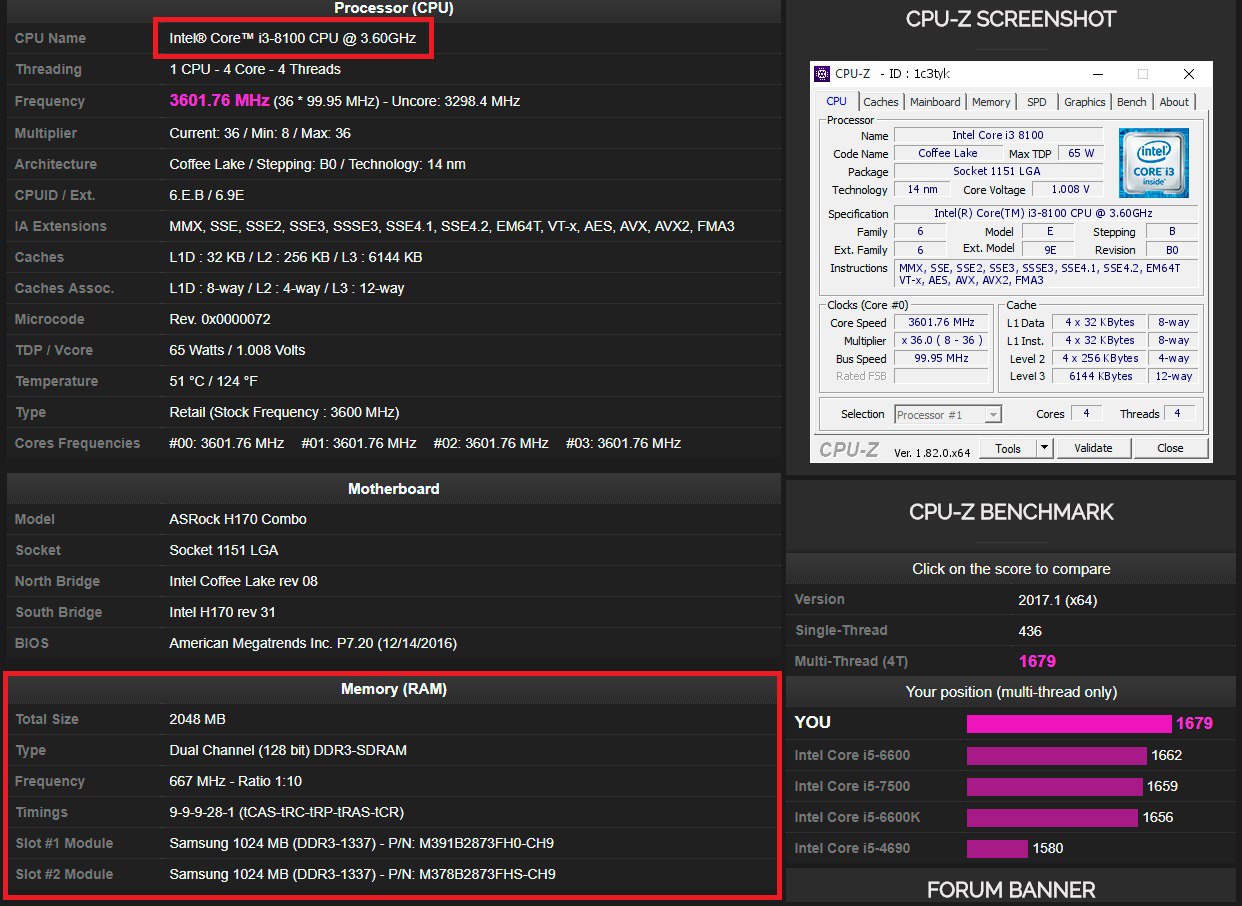Viewport: 1242px width, 906px height.
Task: Click 'Dual Channel (128 bit) DDR3-SDRAM'
Action: click(288, 750)
